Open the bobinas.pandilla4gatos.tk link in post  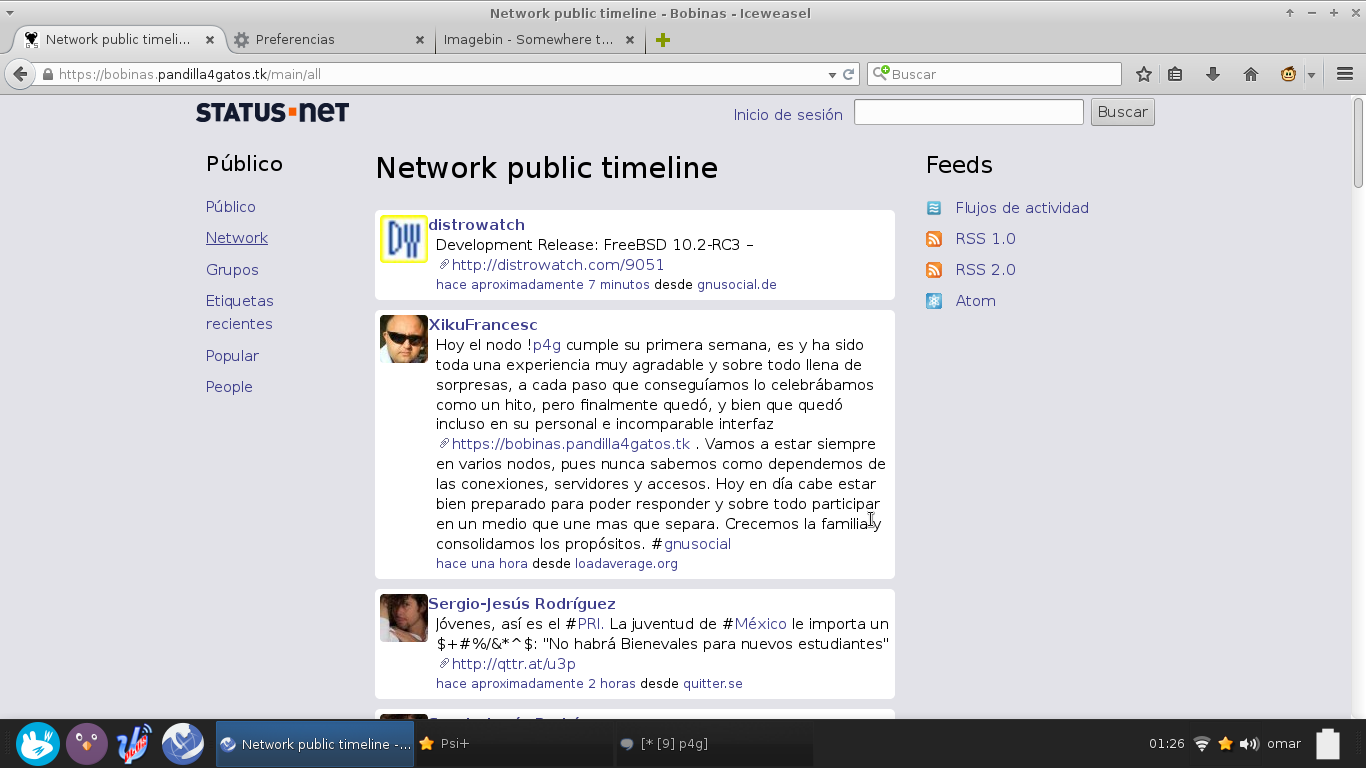click(571, 444)
